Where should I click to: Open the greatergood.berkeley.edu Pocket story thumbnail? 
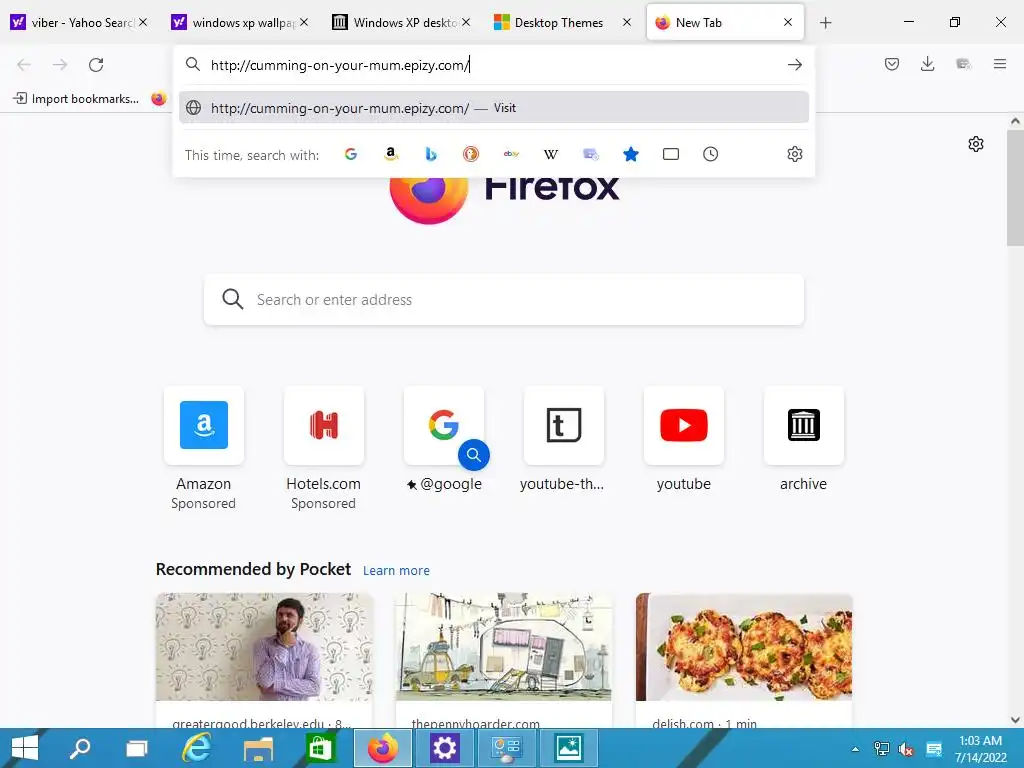click(264, 647)
